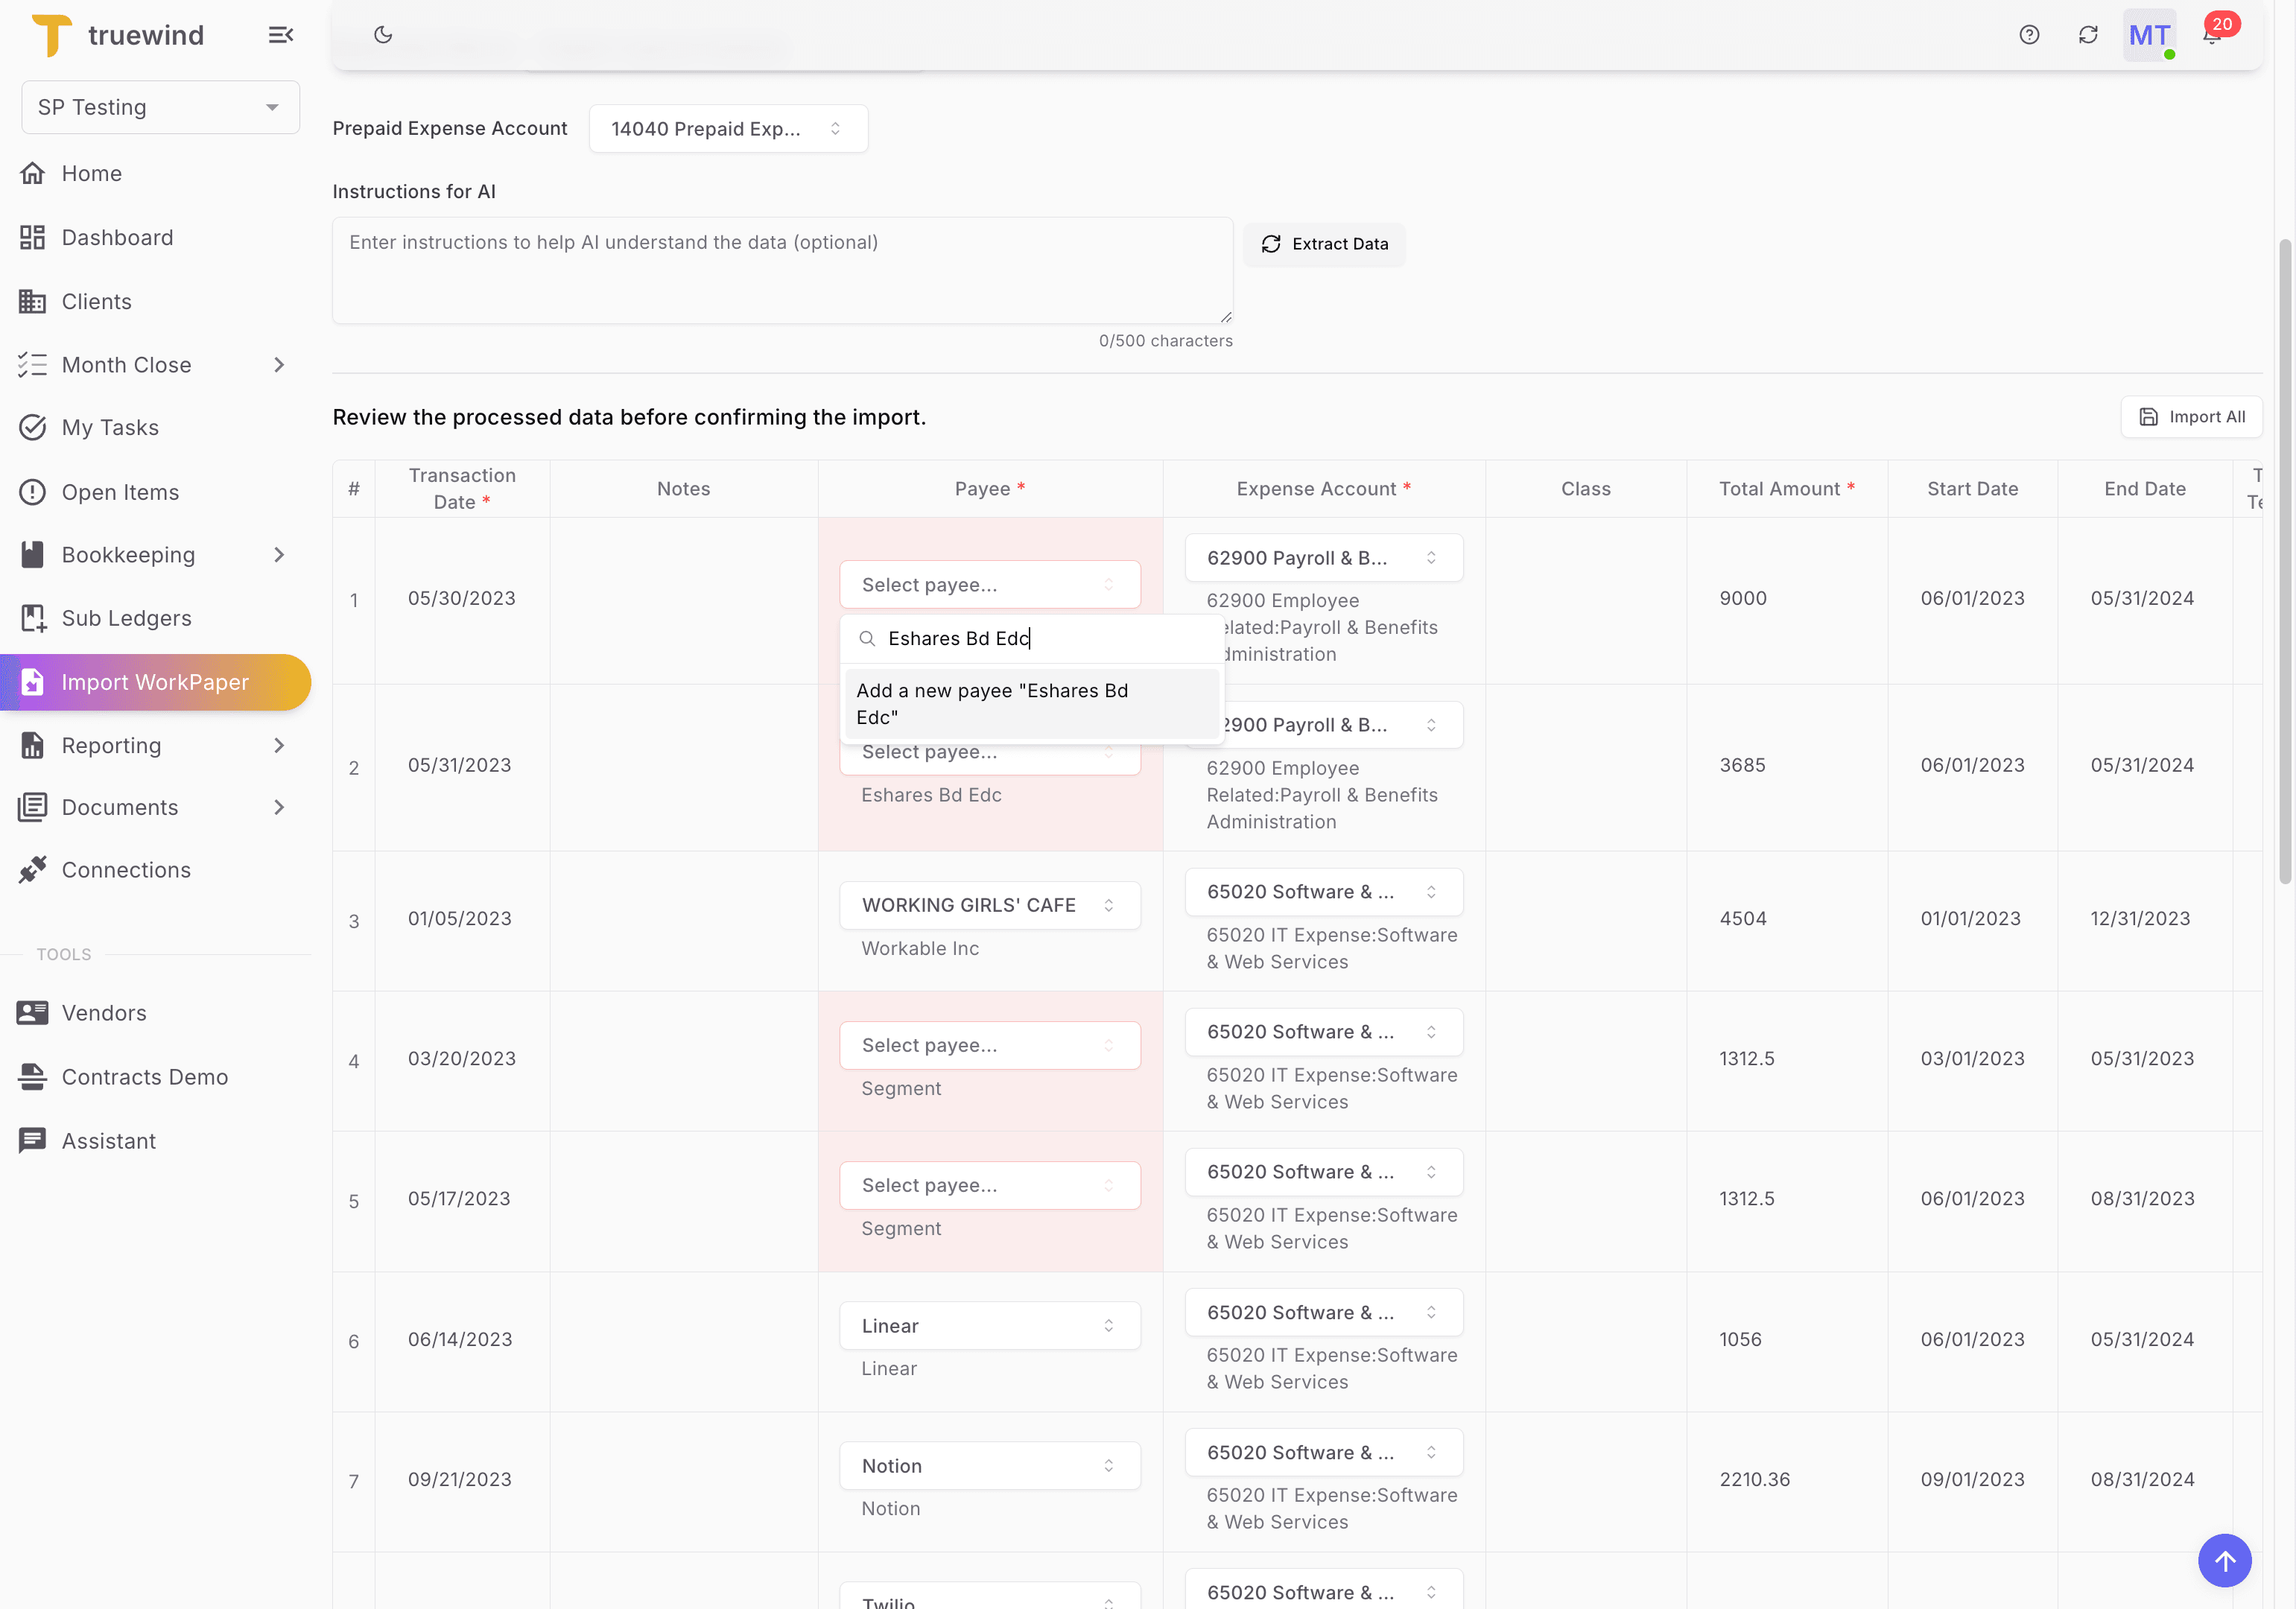Open the help icon in the top bar
Viewport: 2296px width, 1609px height.
point(2030,34)
